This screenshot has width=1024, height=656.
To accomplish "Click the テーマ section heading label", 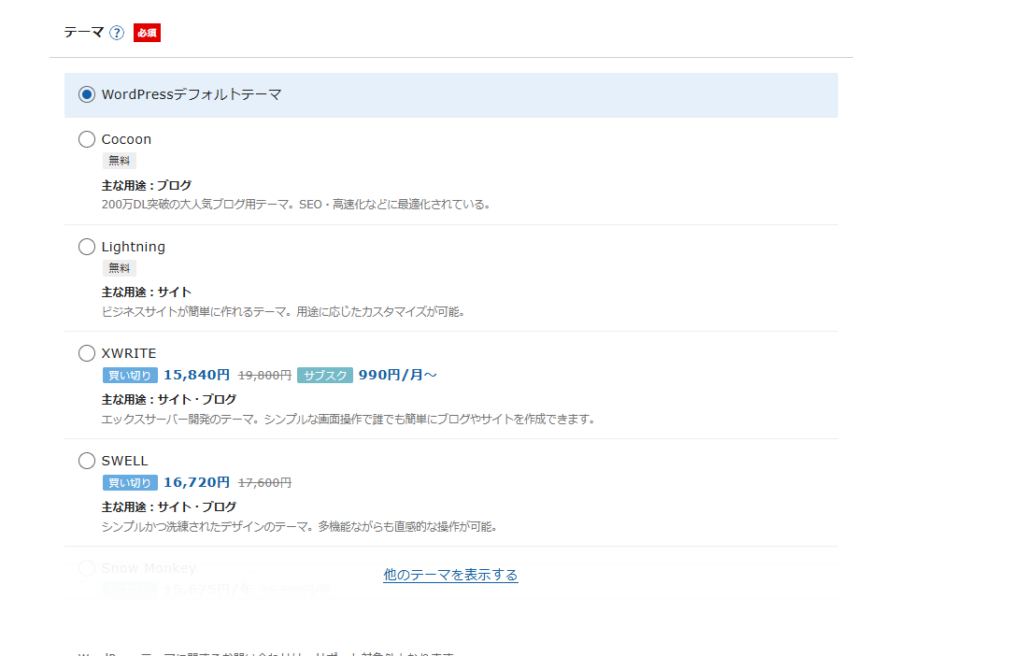I will click(x=84, y=33).
